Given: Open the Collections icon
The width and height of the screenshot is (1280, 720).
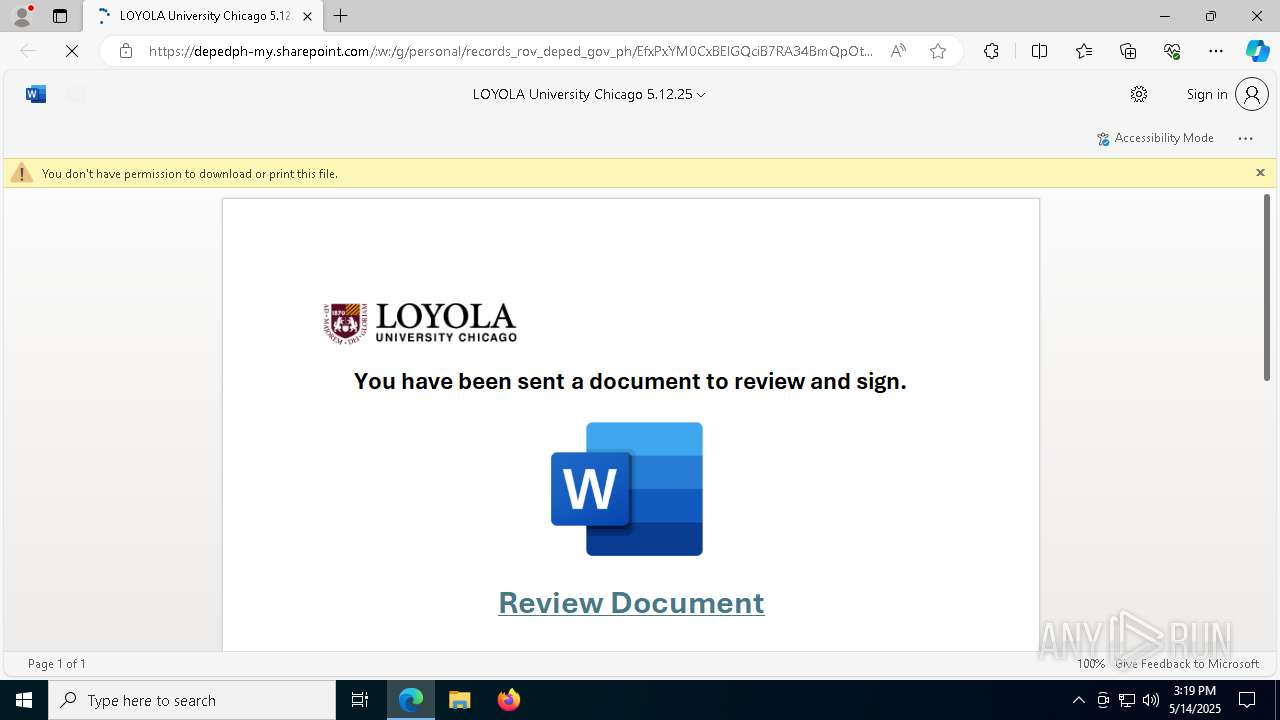Looking at the screenshot, I should [1128, 51].
